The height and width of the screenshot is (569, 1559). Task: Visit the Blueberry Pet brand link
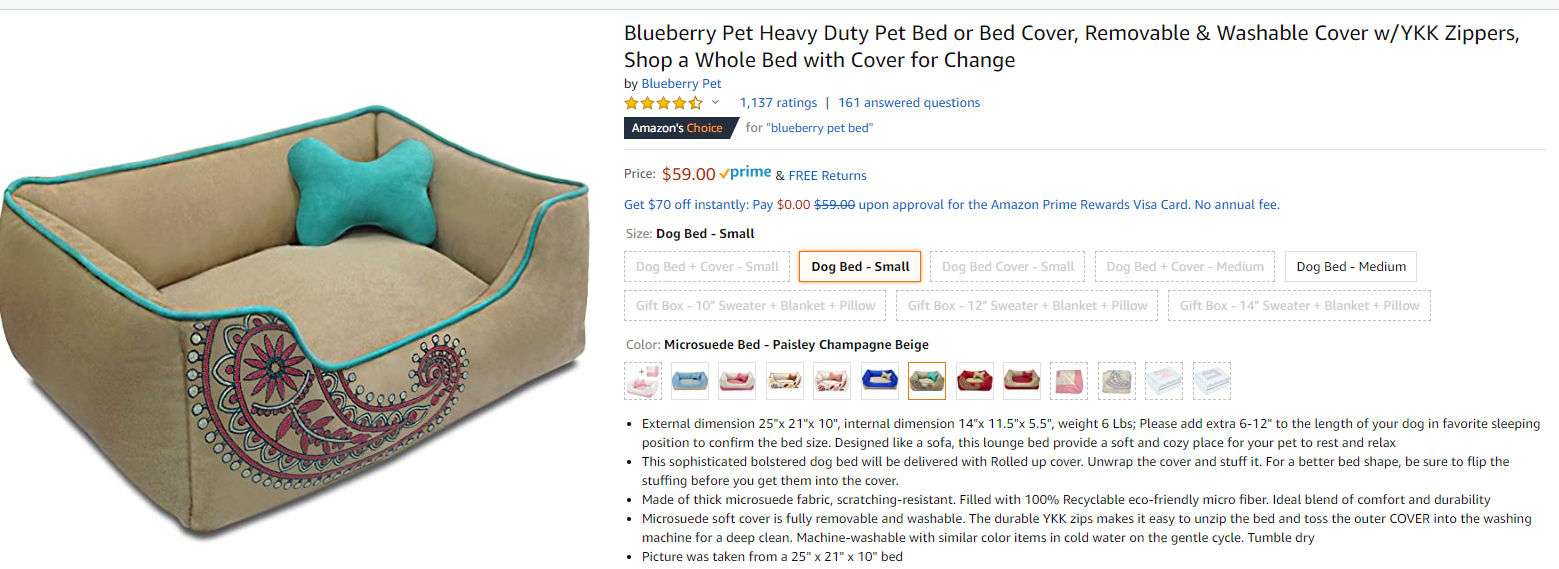(x=681, y=84)
